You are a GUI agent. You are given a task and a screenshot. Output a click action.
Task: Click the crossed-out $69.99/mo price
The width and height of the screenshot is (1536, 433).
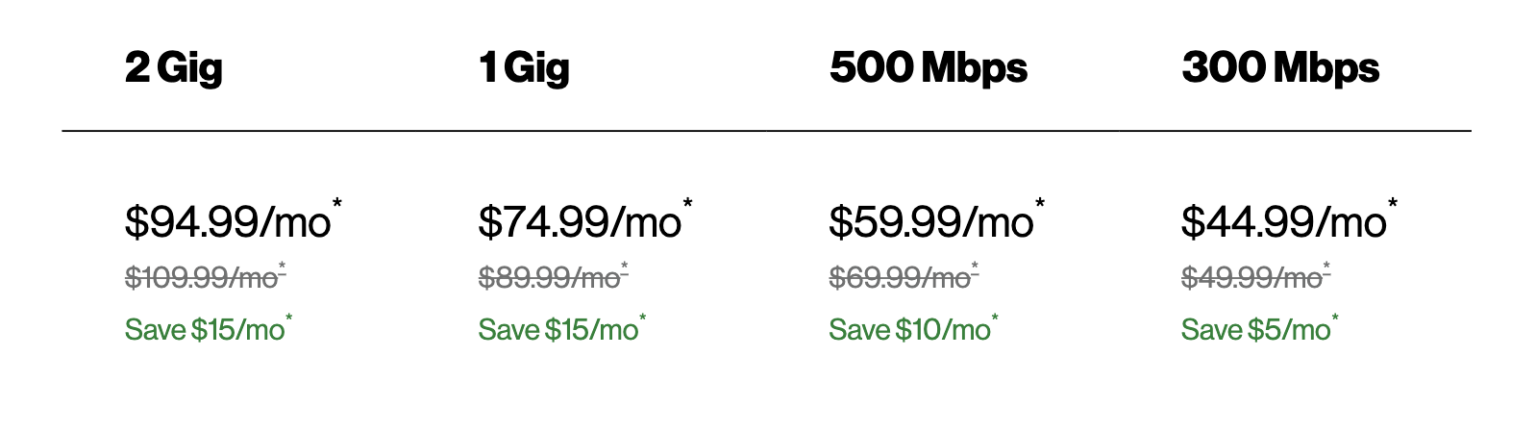click(899, 279)
